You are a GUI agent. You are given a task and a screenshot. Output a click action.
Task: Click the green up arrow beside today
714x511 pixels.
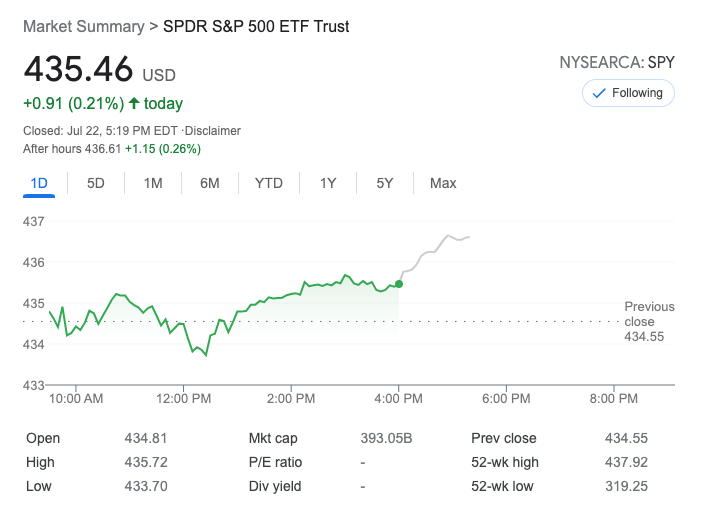click(134, 103)
